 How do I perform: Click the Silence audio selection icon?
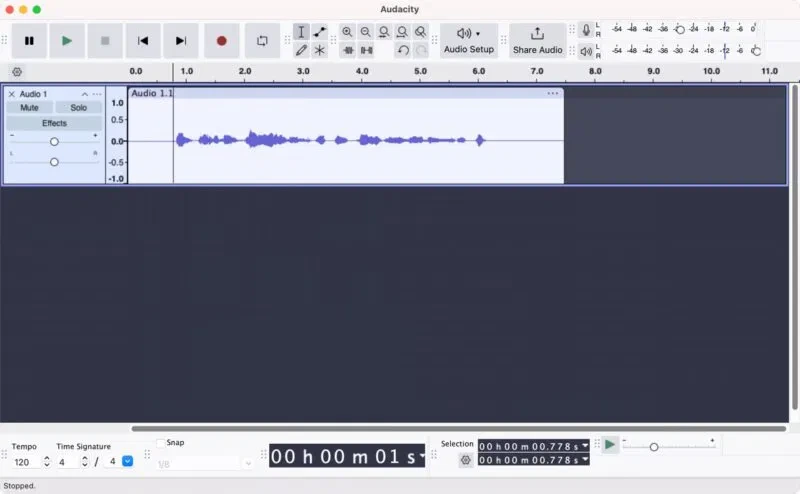click(366, 50)
